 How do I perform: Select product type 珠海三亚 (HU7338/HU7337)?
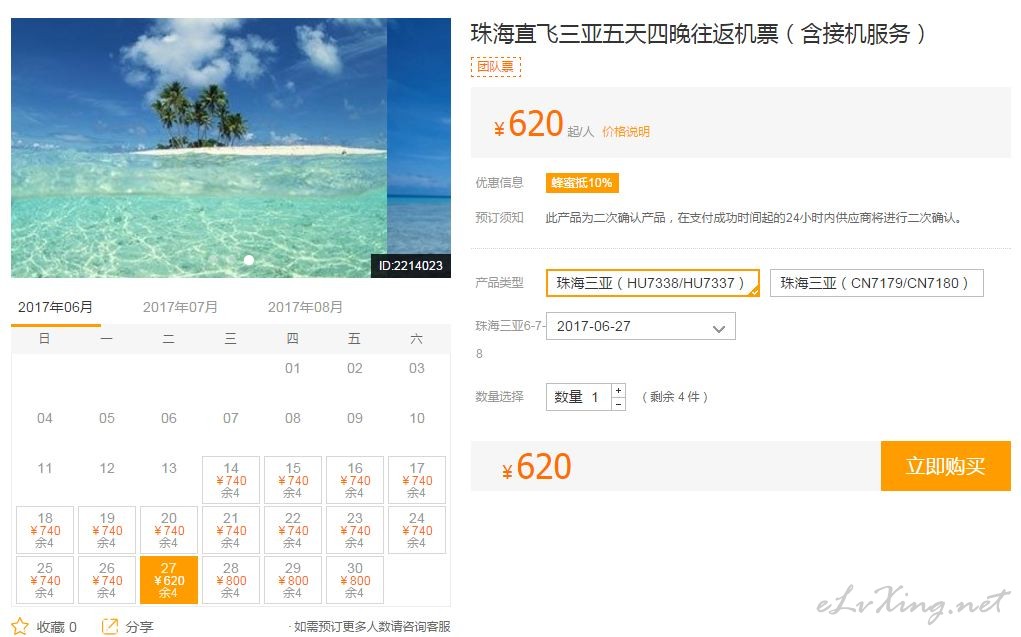click(652, 283)
